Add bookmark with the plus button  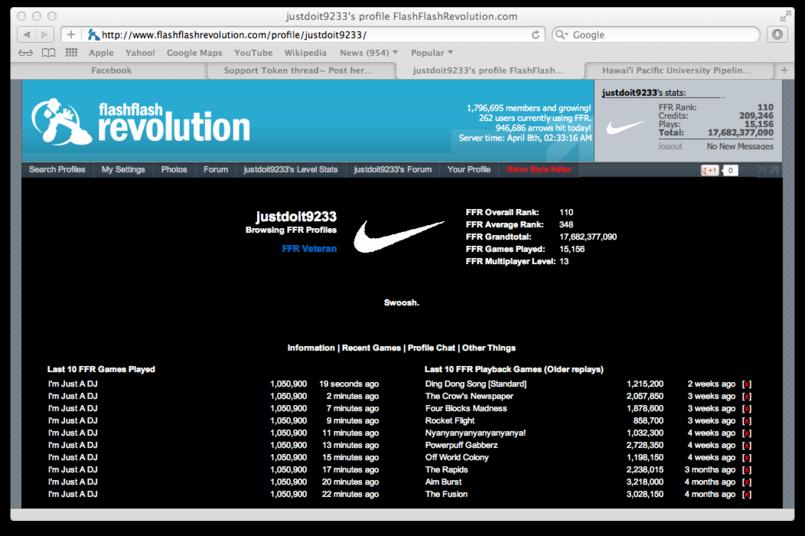pos(71,35)
